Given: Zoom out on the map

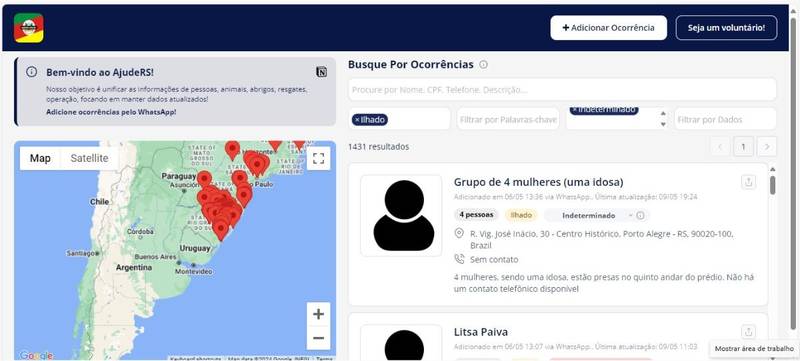Looking at the screenshot, I should tap(318, 338).
